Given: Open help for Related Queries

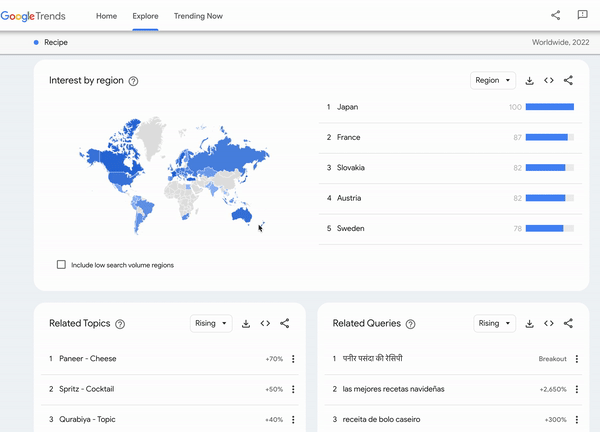Looking at the screenshot, I should pyautogui.click(x=411, y=324).
